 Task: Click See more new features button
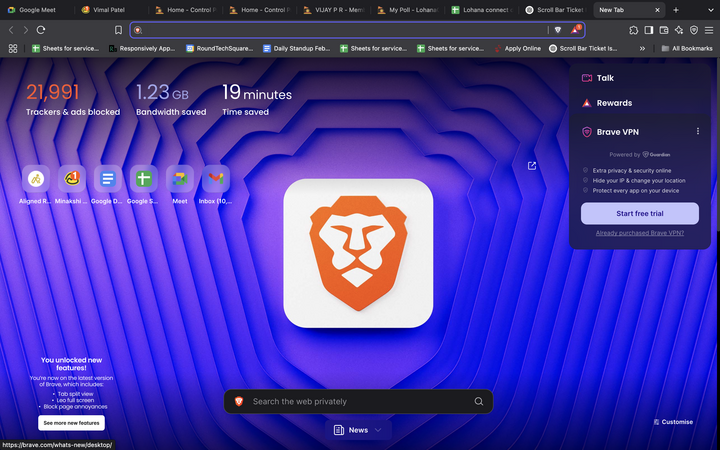[71, 423]
